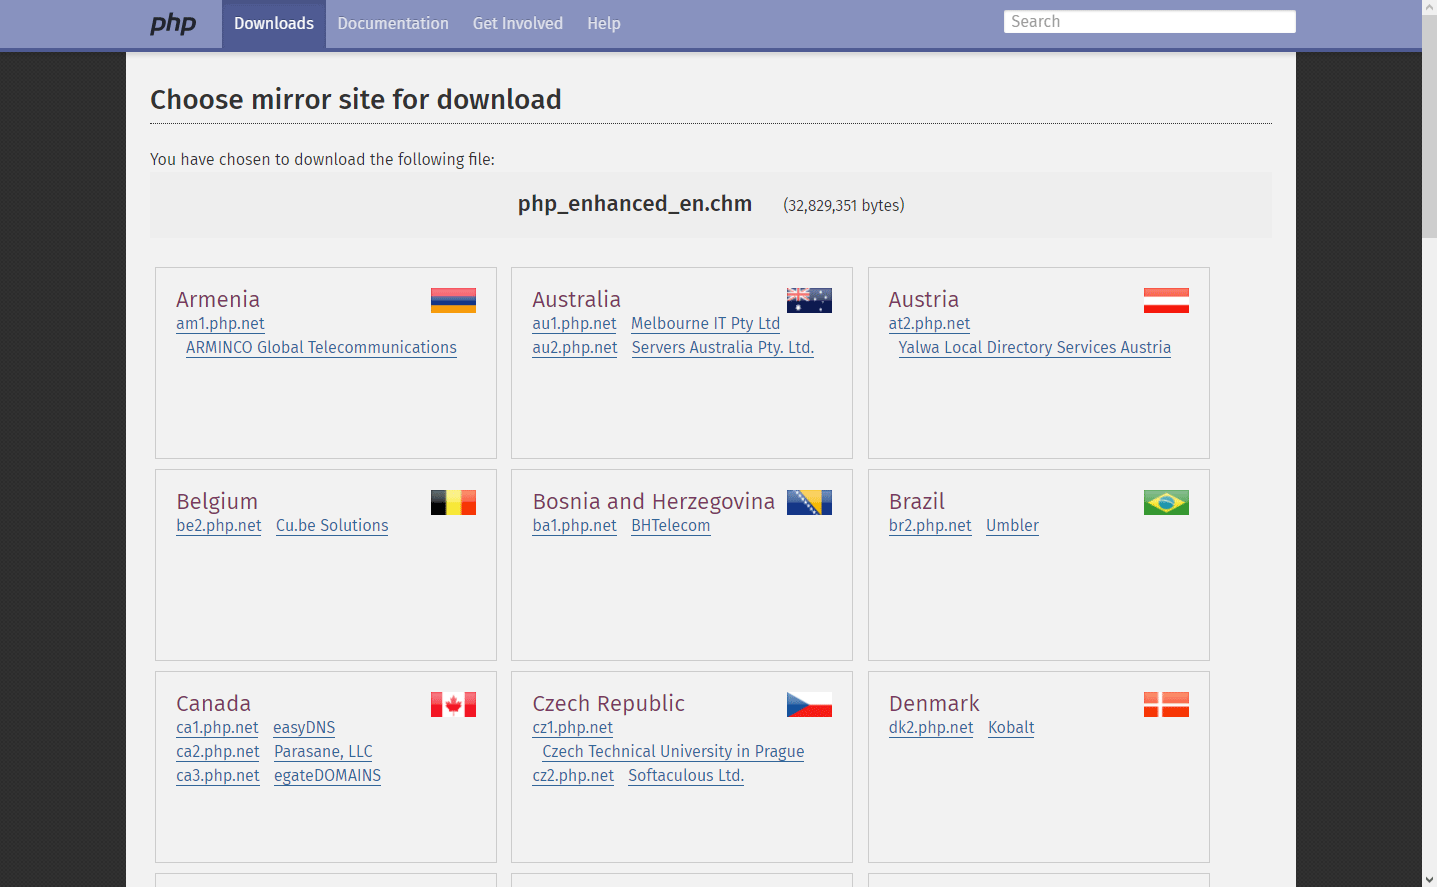Click the Armenia country heading
Screen dimensions: 1437x887
click(x=218, y=300)
